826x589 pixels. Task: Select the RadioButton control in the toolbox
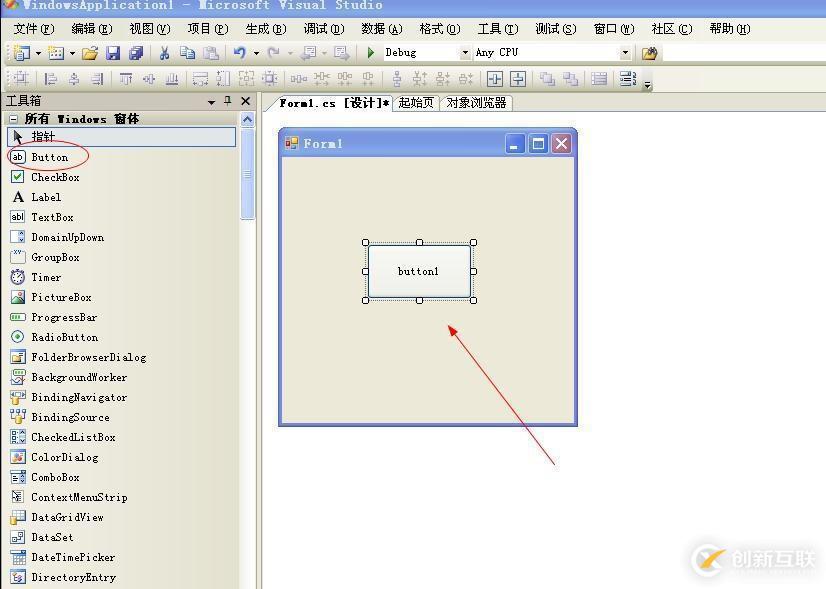[x=122, y=337]
